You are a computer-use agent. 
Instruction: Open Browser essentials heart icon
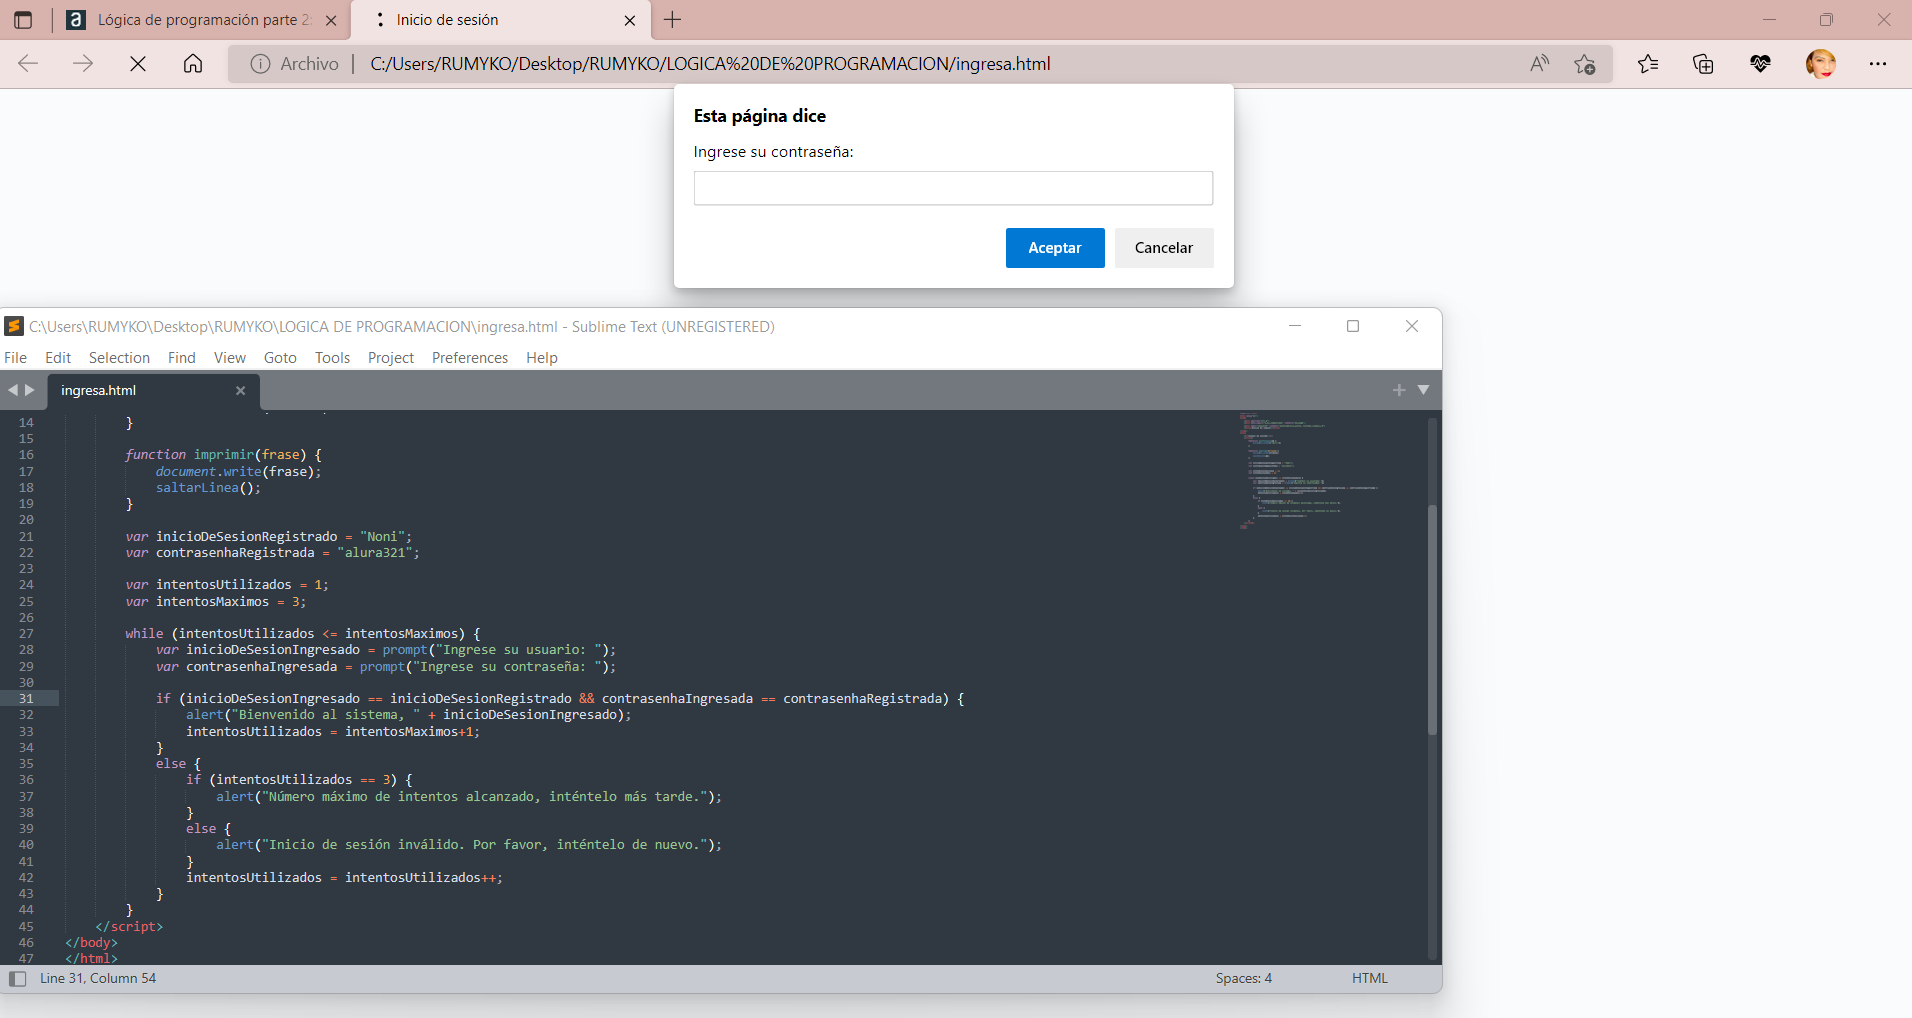(1760, 64)
